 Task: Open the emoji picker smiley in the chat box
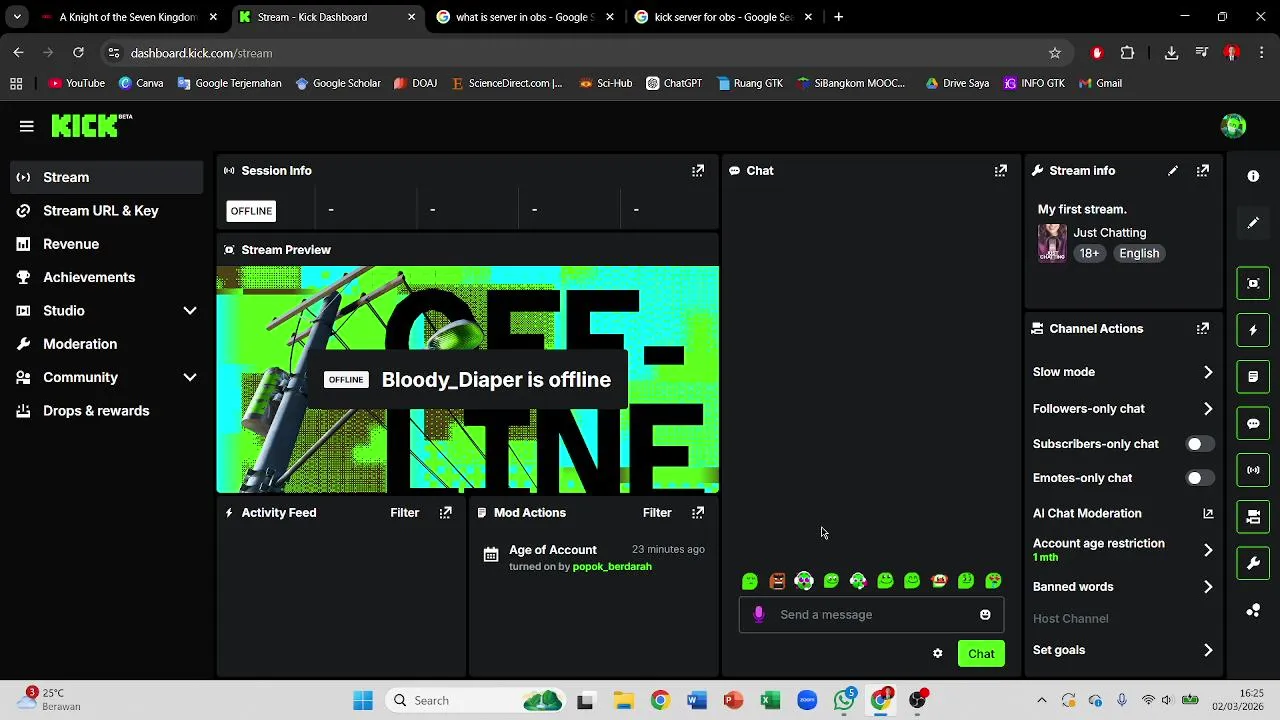[985, 615]
